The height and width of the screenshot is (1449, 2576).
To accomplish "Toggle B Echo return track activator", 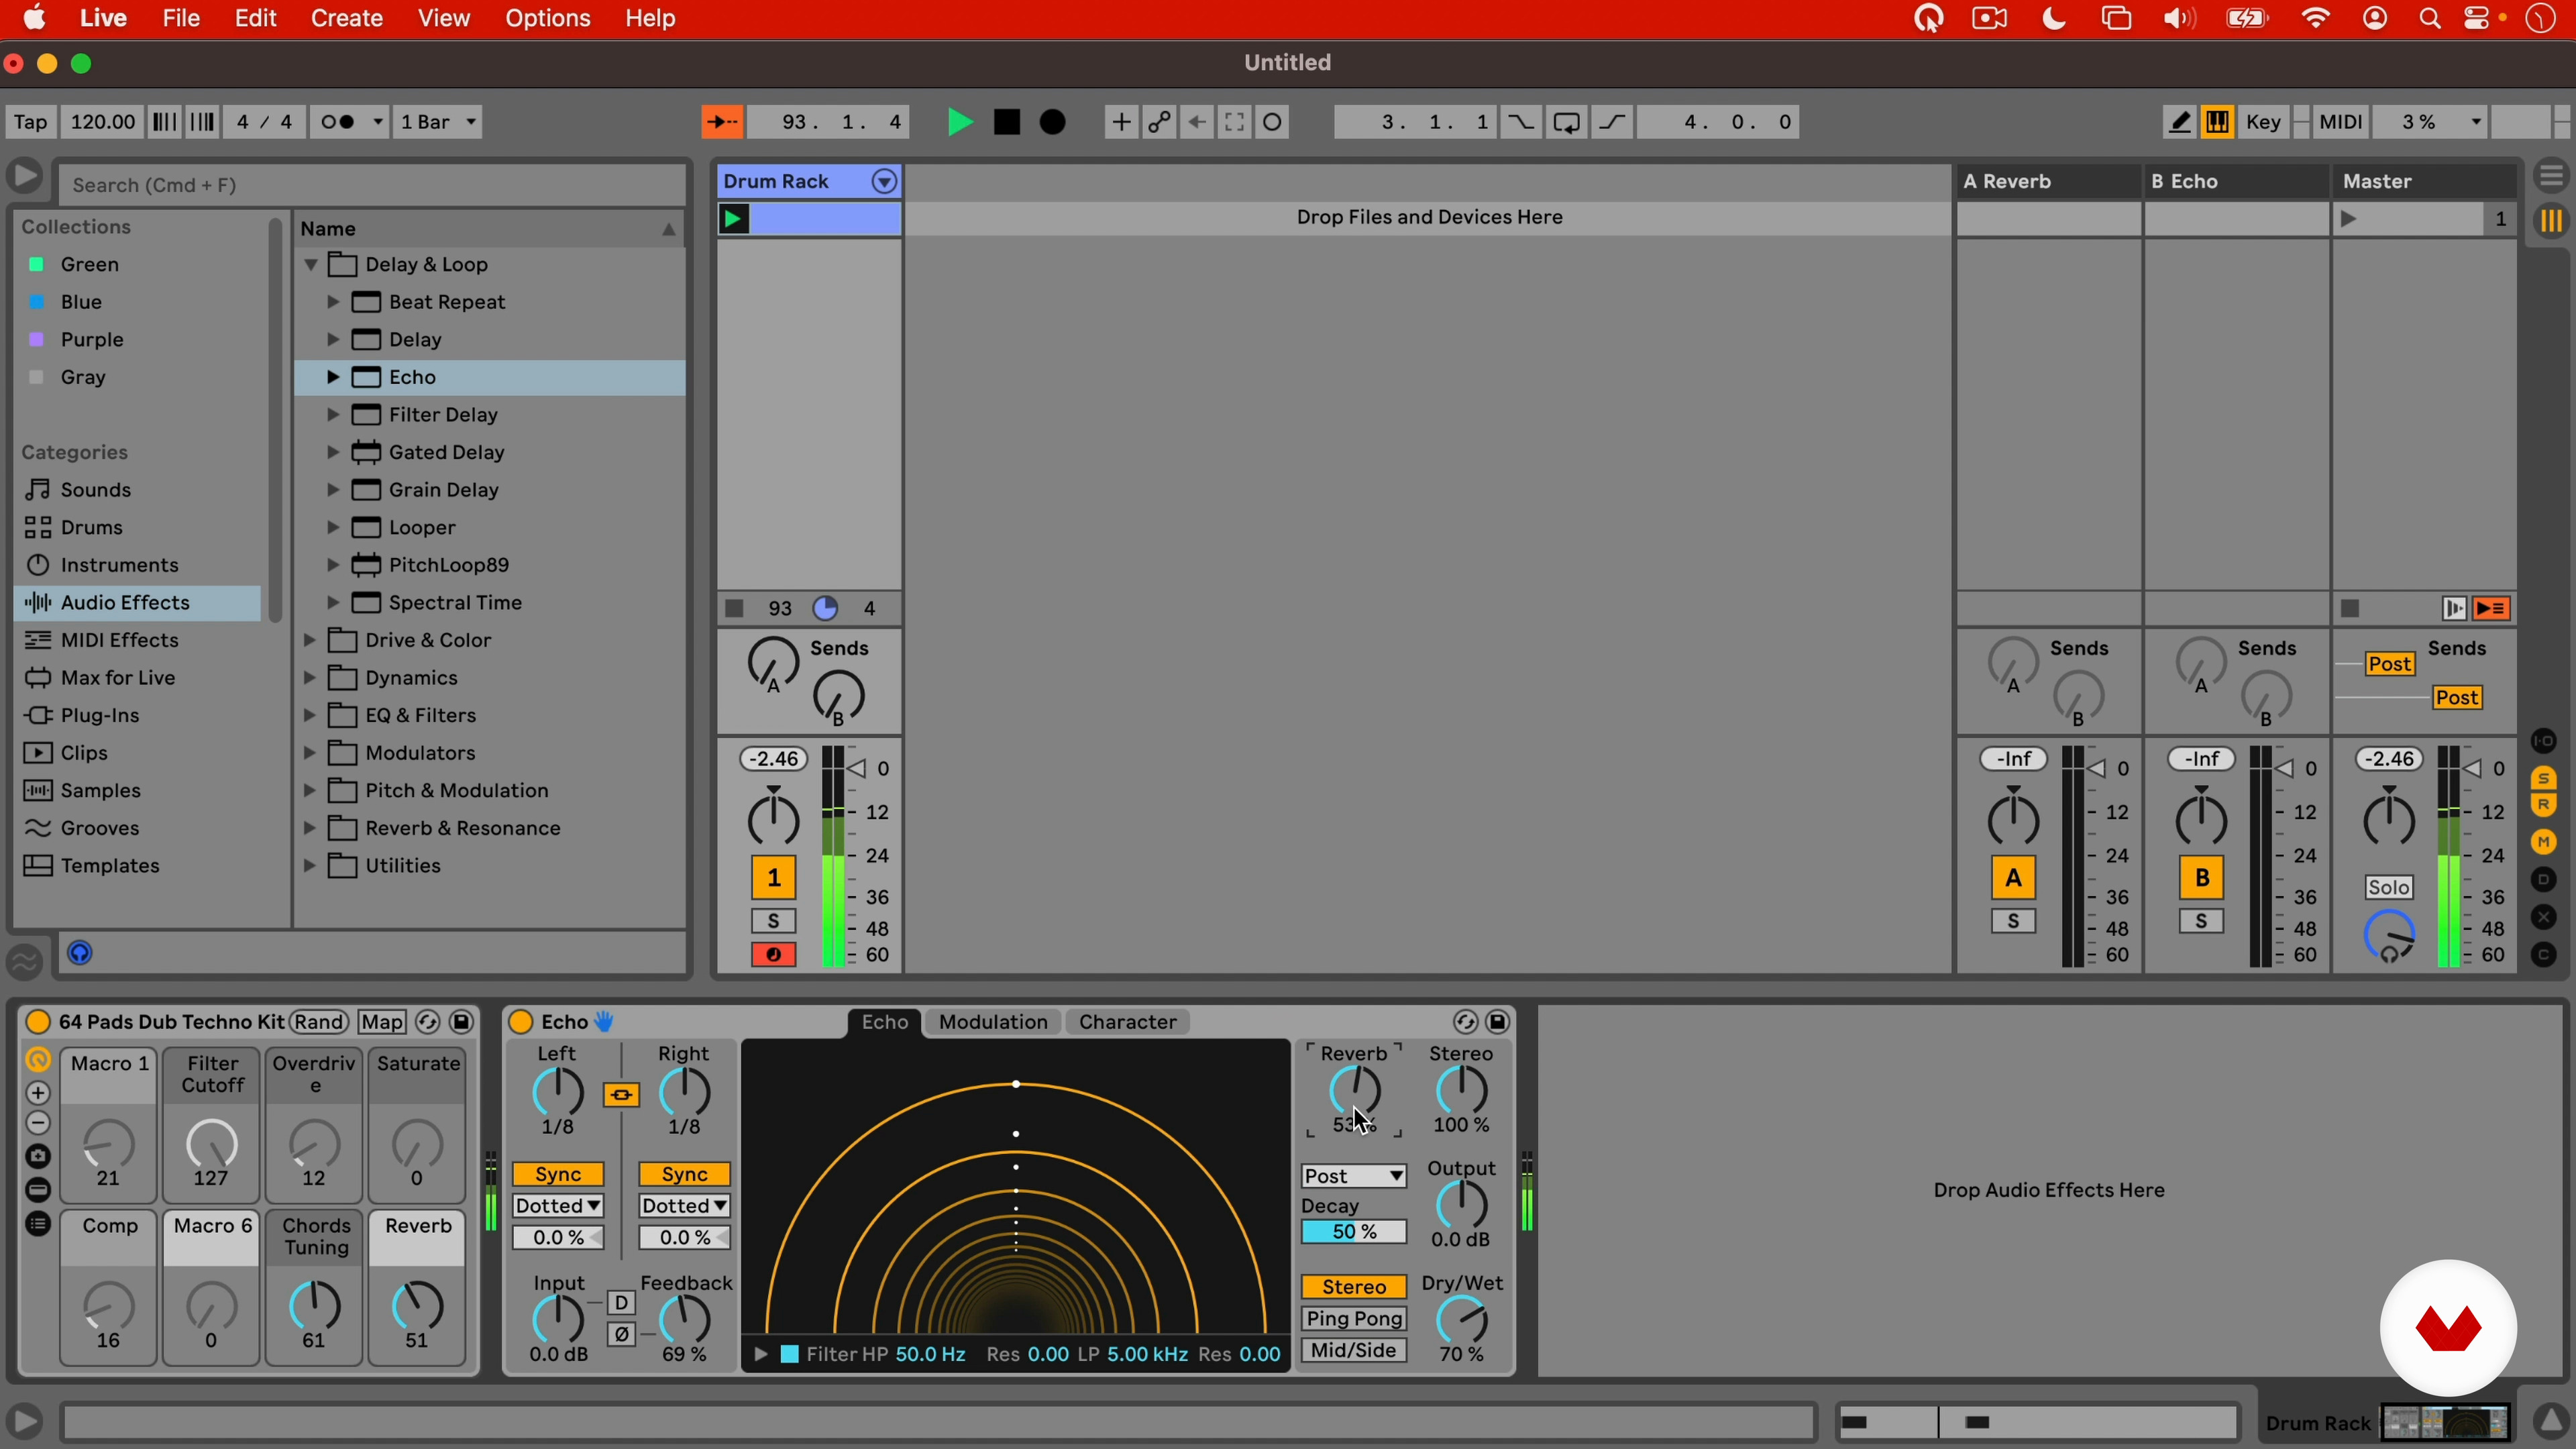I will pos(2201,878).
